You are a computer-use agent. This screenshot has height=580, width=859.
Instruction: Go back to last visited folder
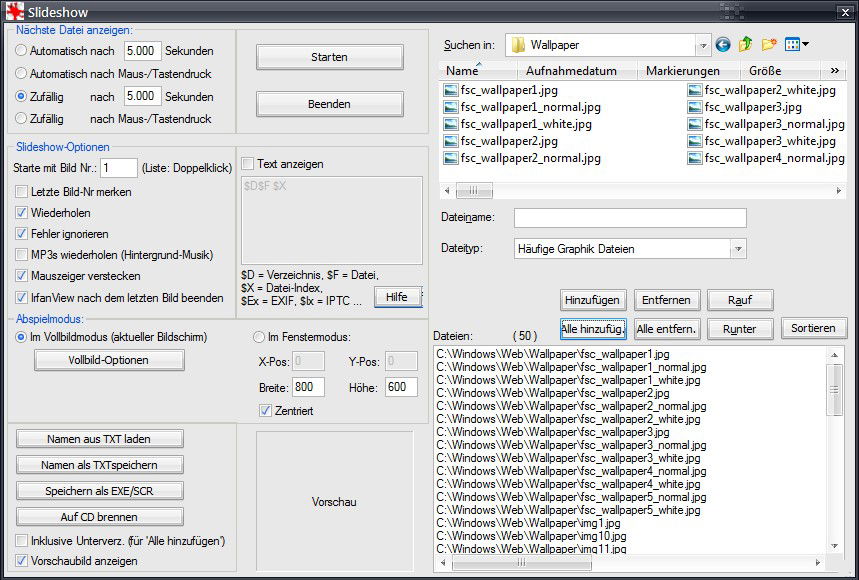(x=723, y=44)
